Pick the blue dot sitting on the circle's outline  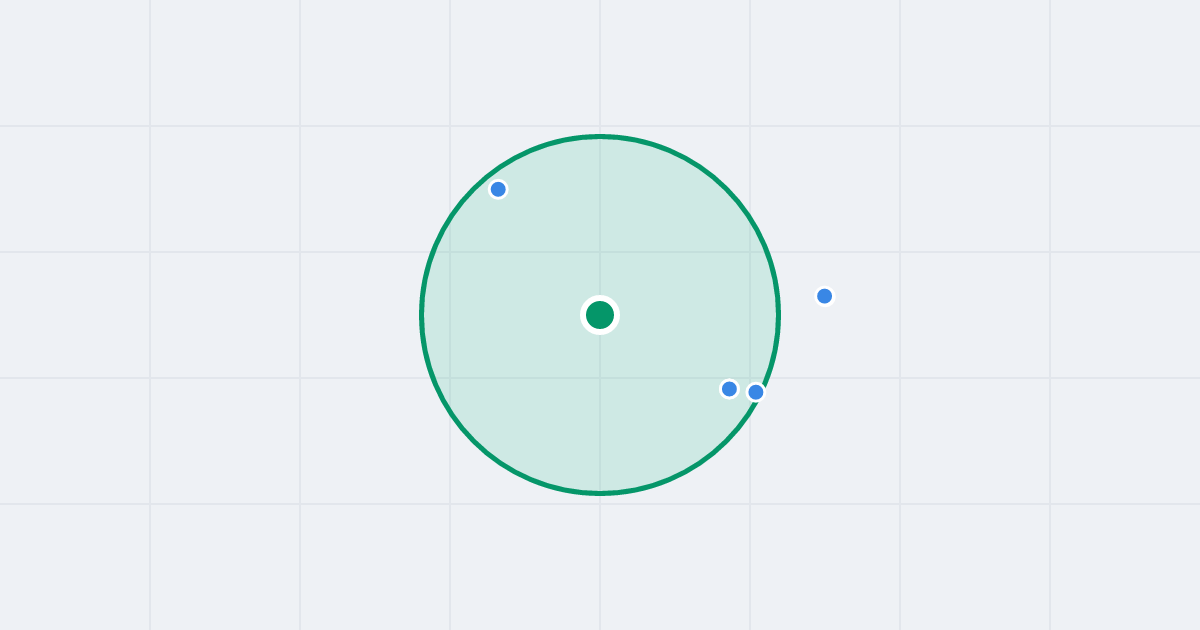pos(756,392)
